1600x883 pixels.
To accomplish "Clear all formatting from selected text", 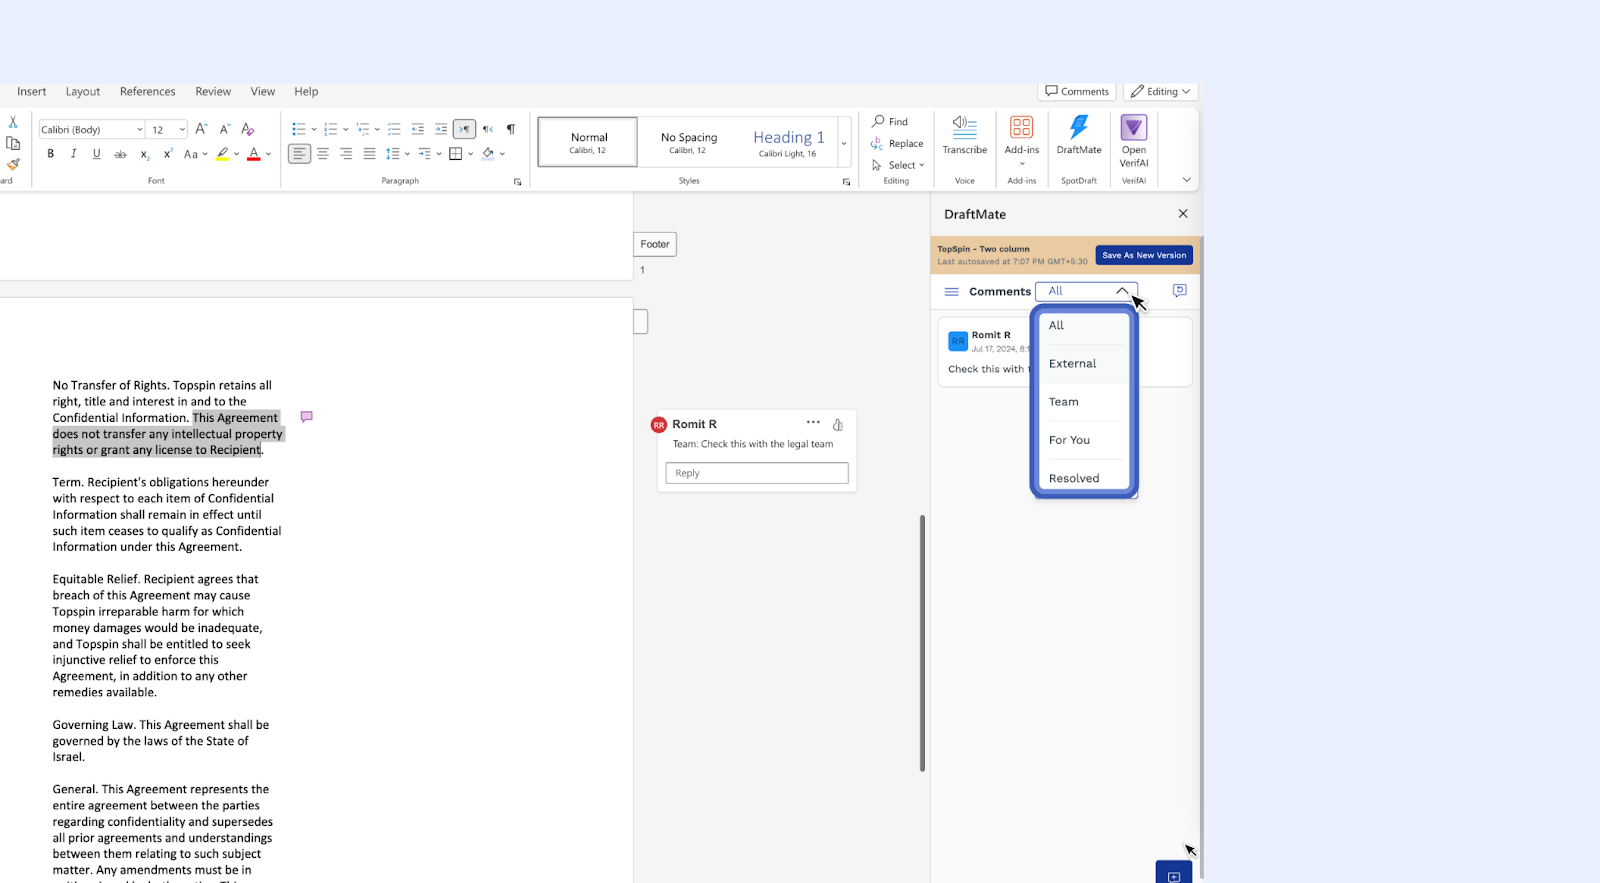I will pyautogui.click(x=248, y=129).
